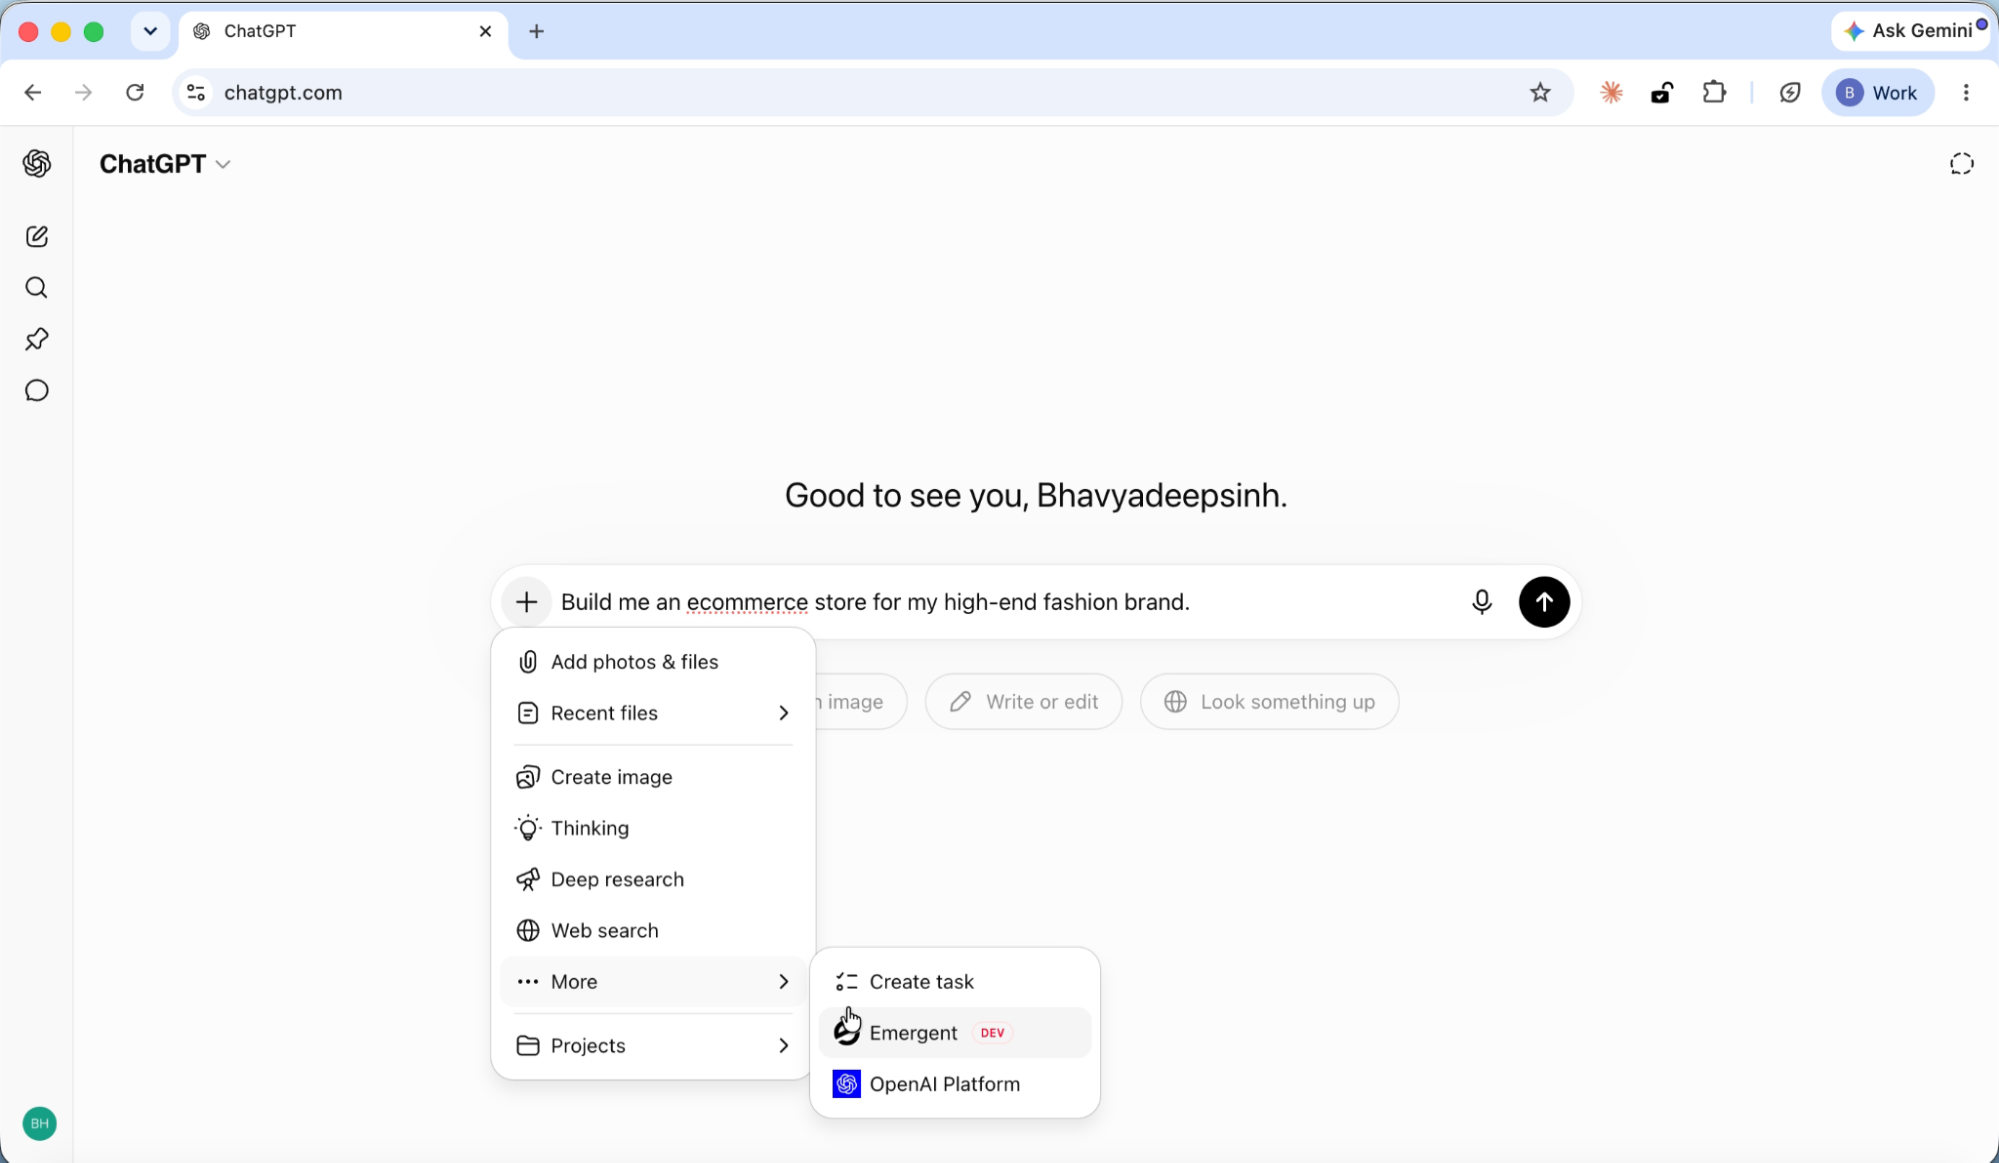
Task: Select the ChatGPT browser tab
Action: (343, 31)
